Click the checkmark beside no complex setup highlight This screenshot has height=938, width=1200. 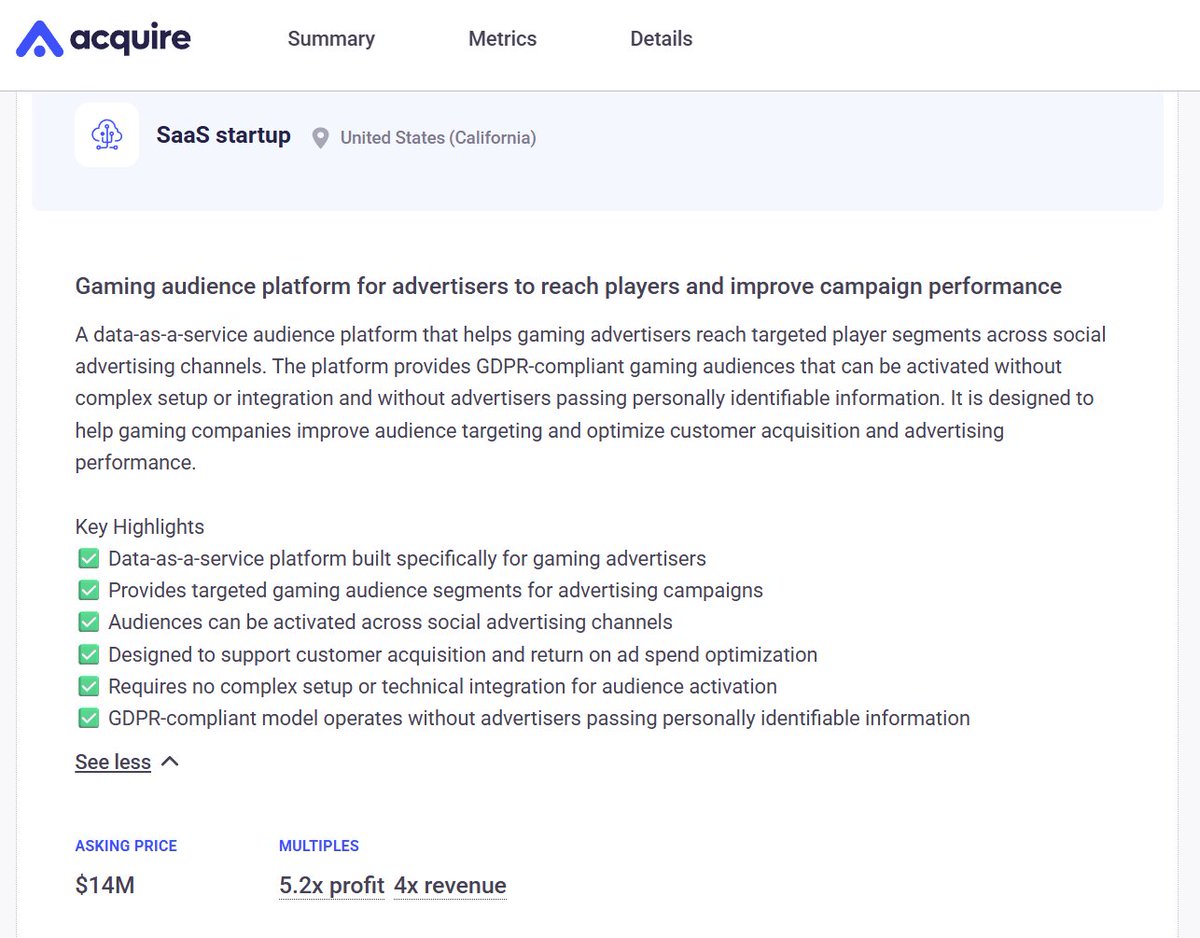(x=88, y=687)
